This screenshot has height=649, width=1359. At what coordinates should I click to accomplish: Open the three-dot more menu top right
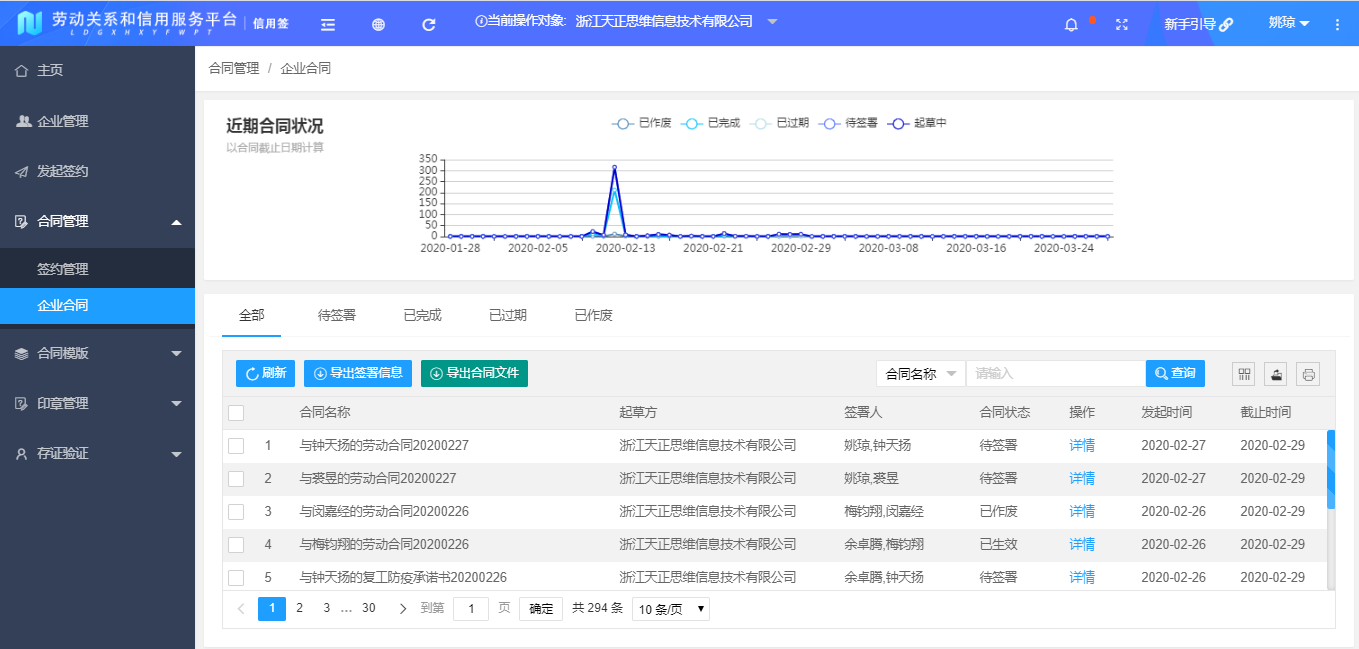click(1337, 22)
